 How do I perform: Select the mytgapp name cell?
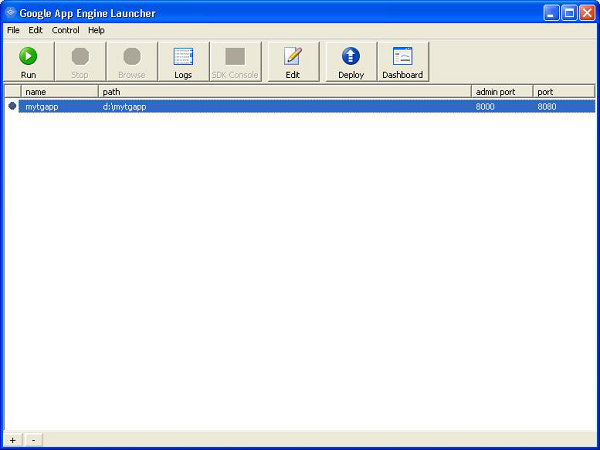click(42, 107)
